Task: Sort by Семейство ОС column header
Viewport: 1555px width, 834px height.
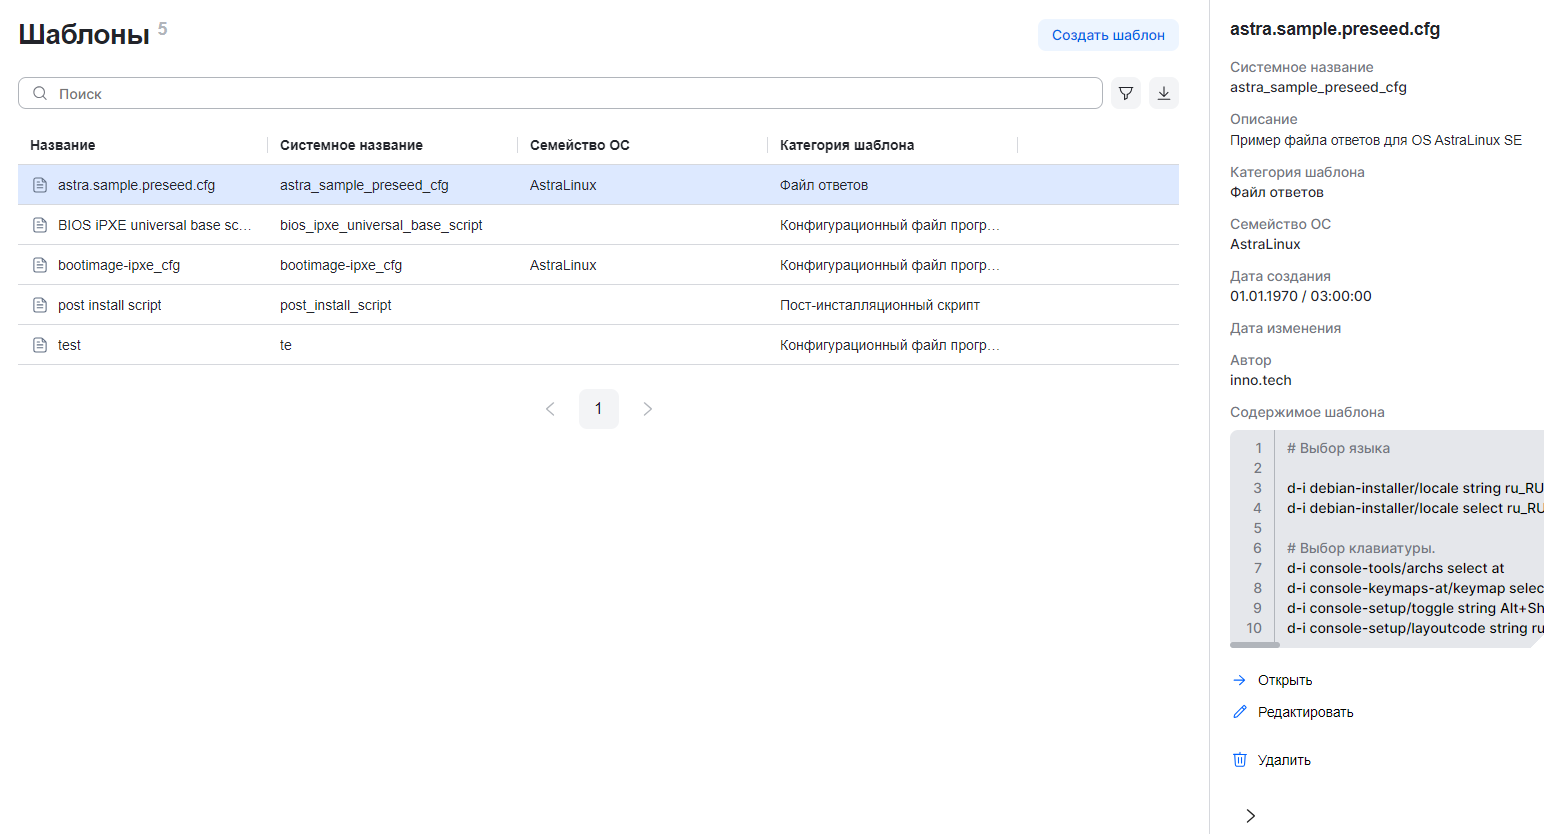Action: click(579, 145)
